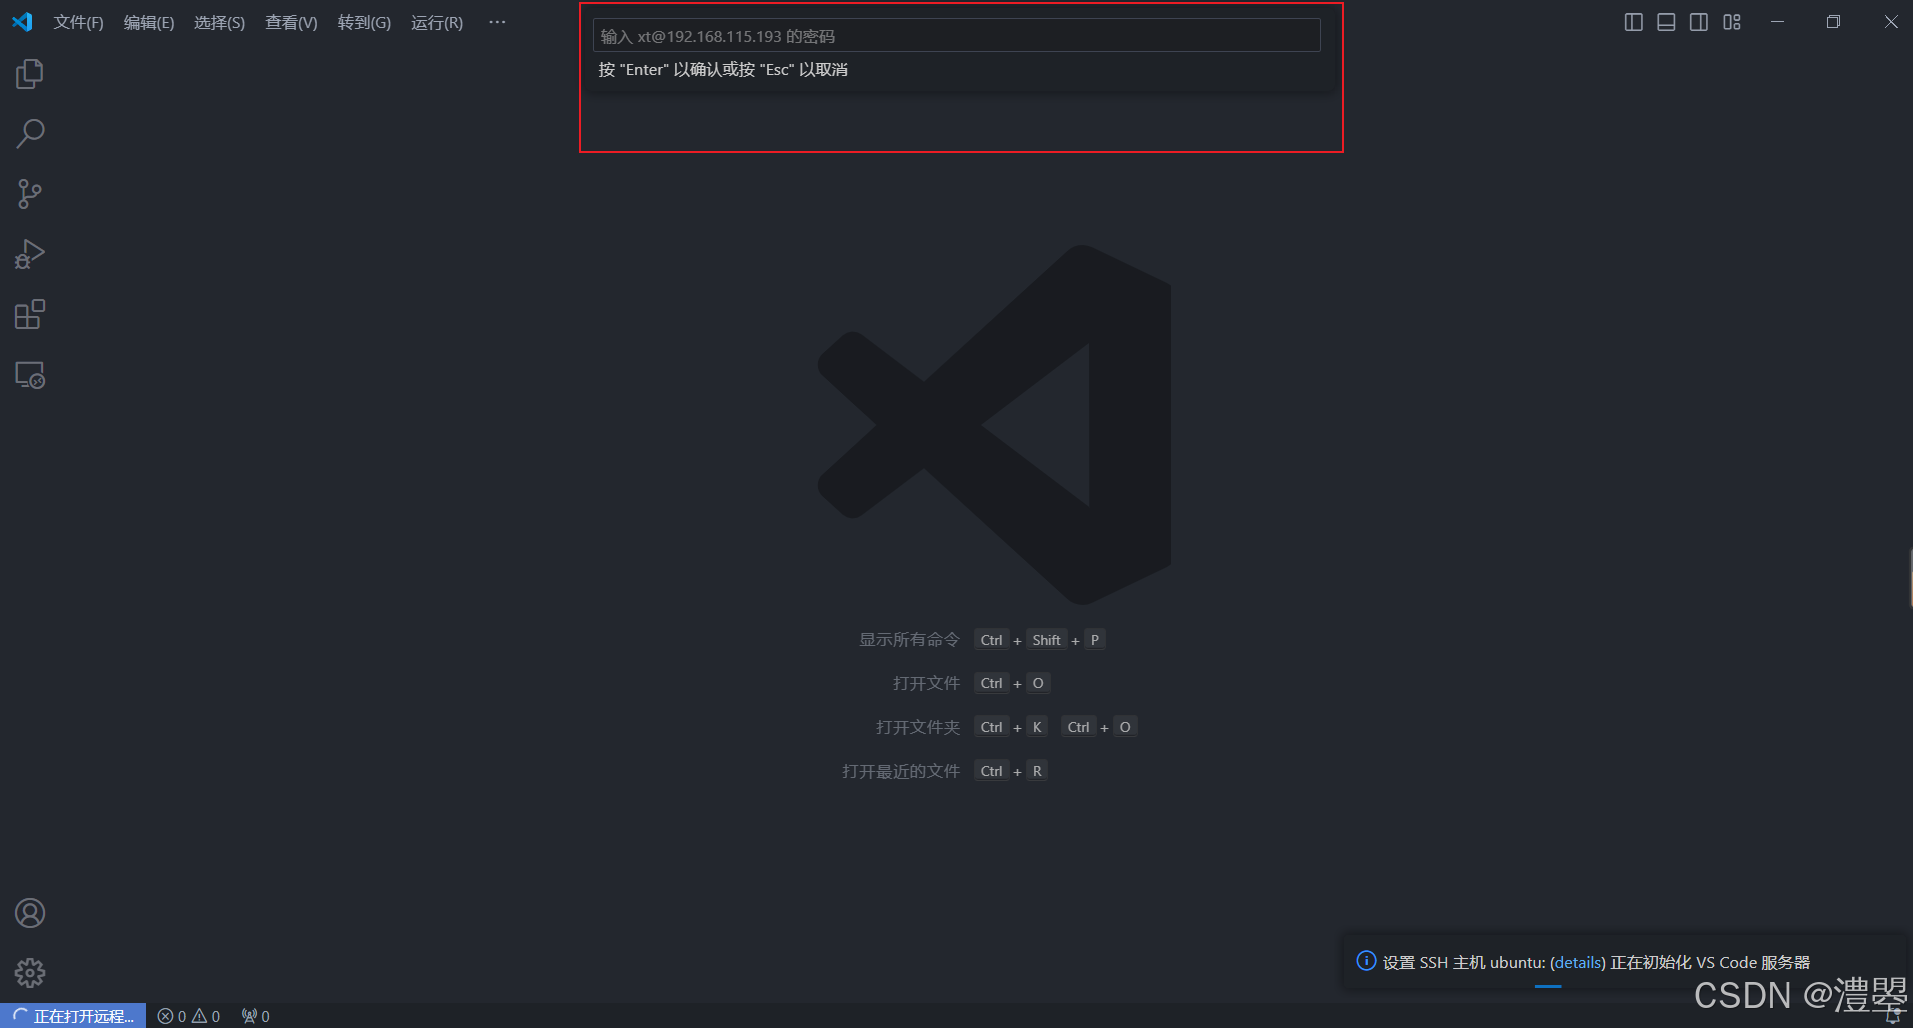Screen dimensions: 1913x1028
Task: Click the 正在打开远程 status bar indicator
Action: [x=73, y=1016]
